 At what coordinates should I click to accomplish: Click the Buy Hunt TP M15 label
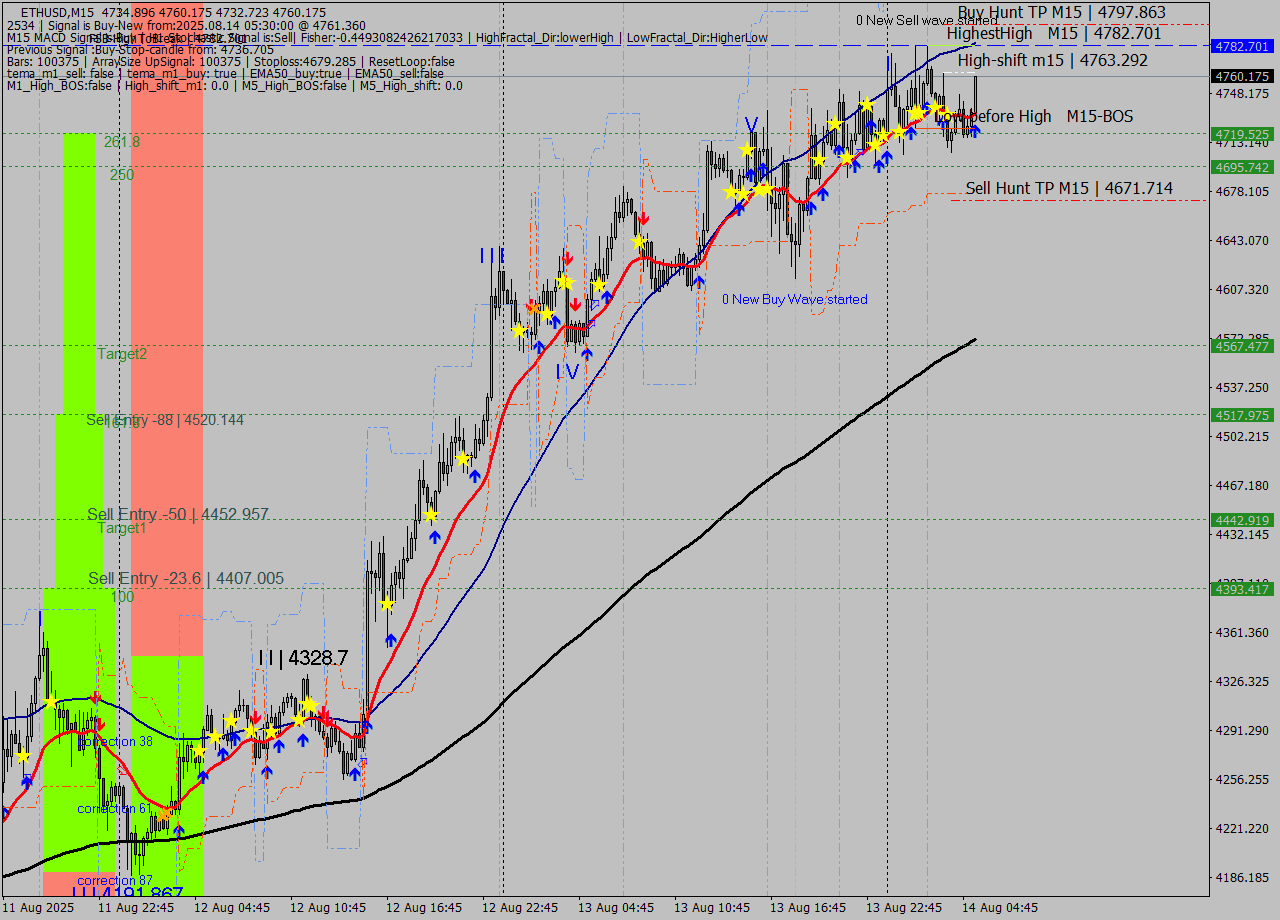(1061, 13)
